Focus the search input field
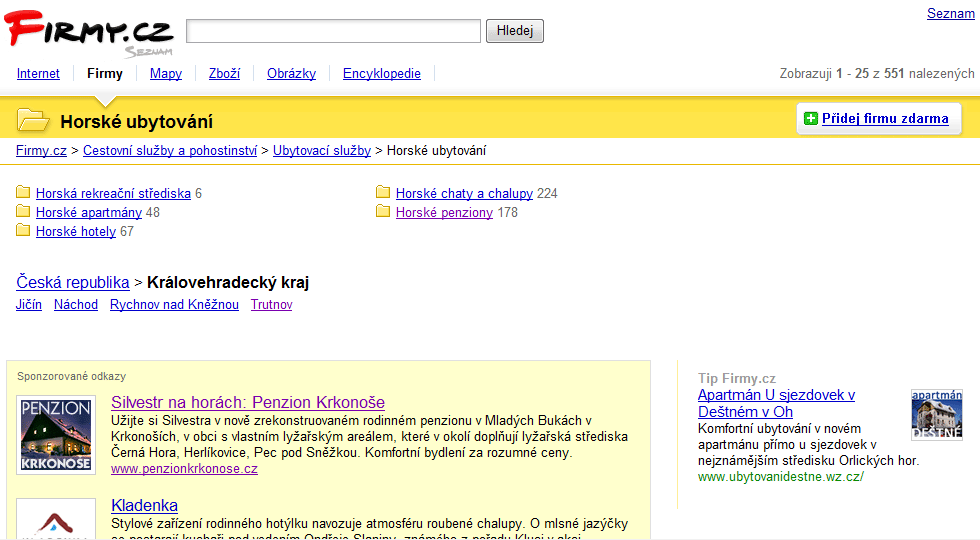Viewport: 980px width, 540px height. [x=334, y=31]
